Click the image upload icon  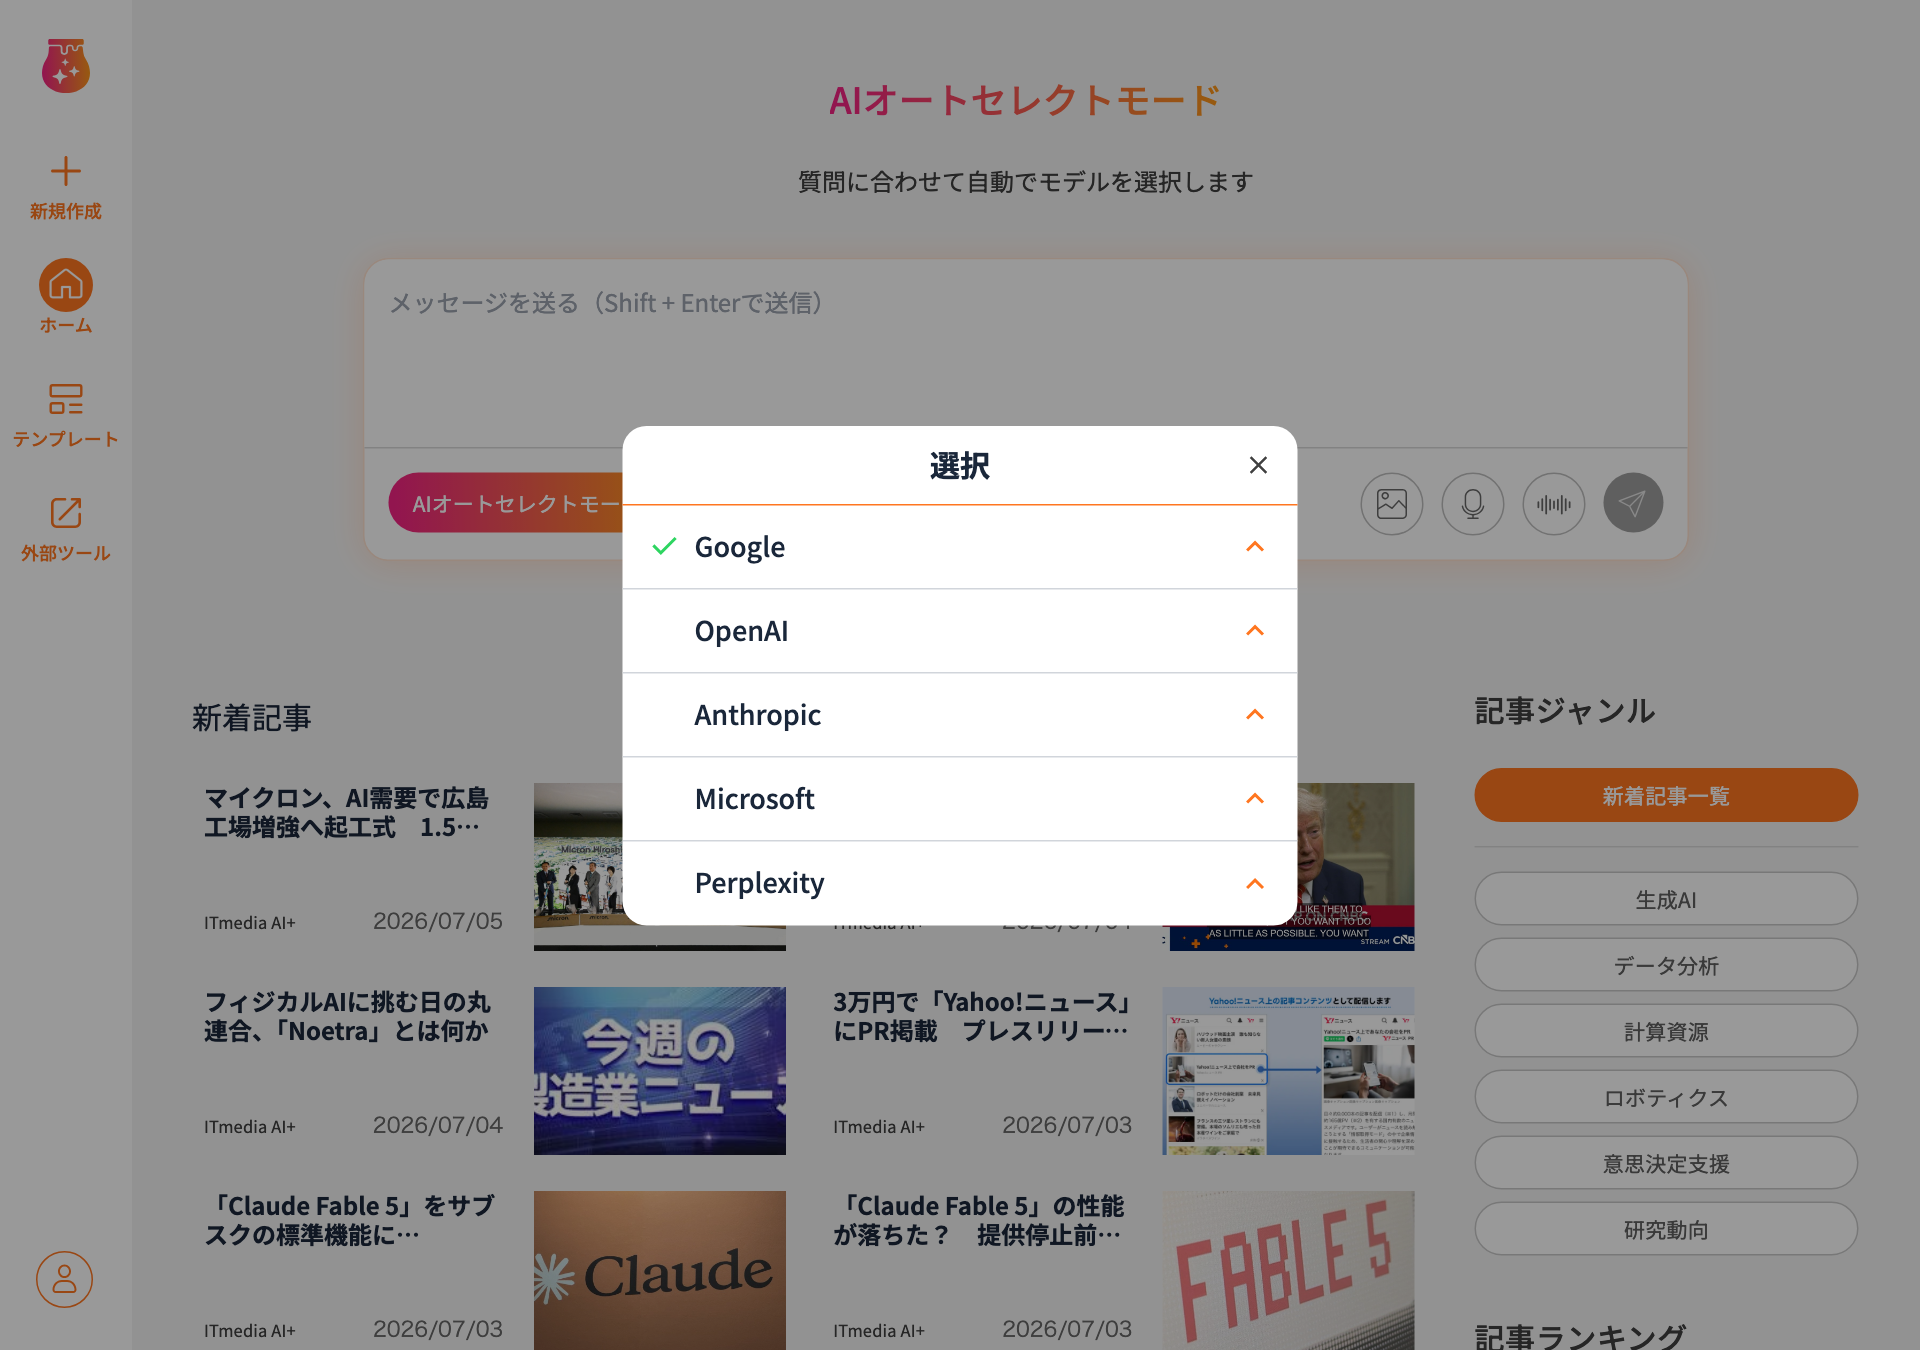click(1392, 503)
